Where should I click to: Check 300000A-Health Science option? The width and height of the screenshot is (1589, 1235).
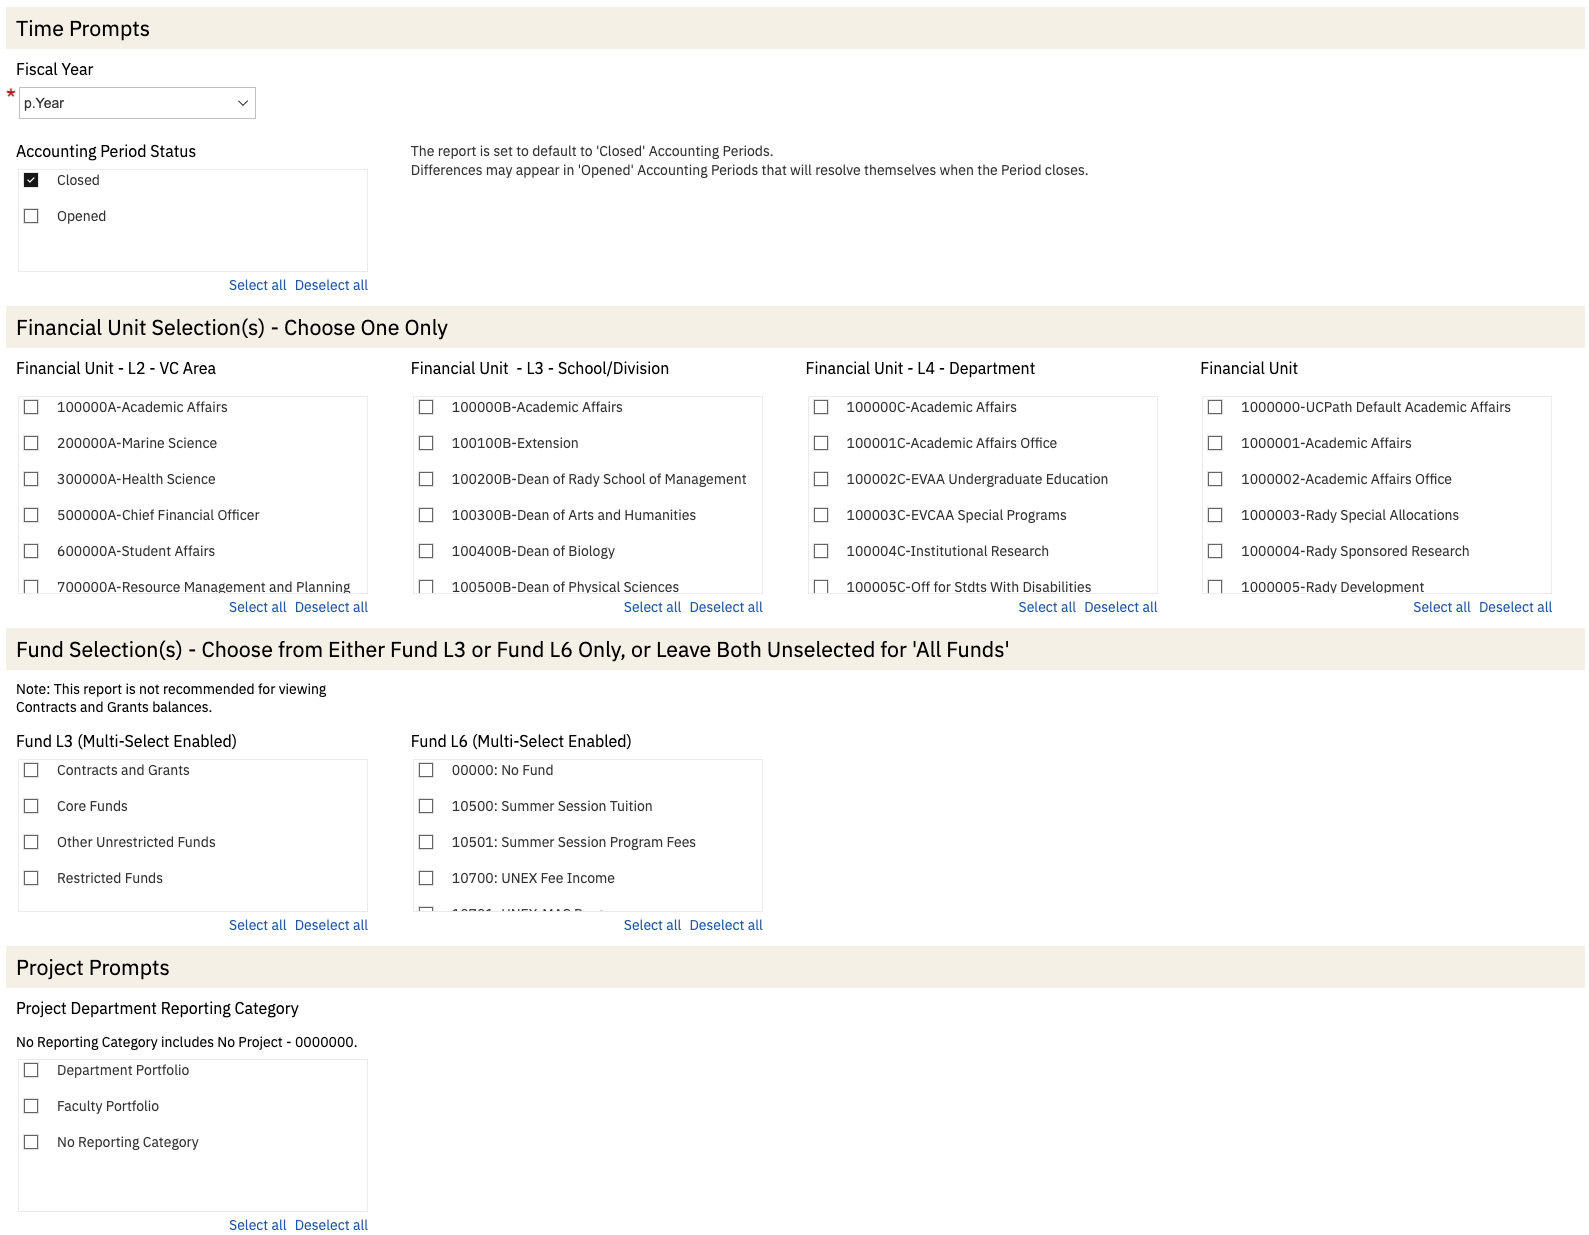pos(31,479)
